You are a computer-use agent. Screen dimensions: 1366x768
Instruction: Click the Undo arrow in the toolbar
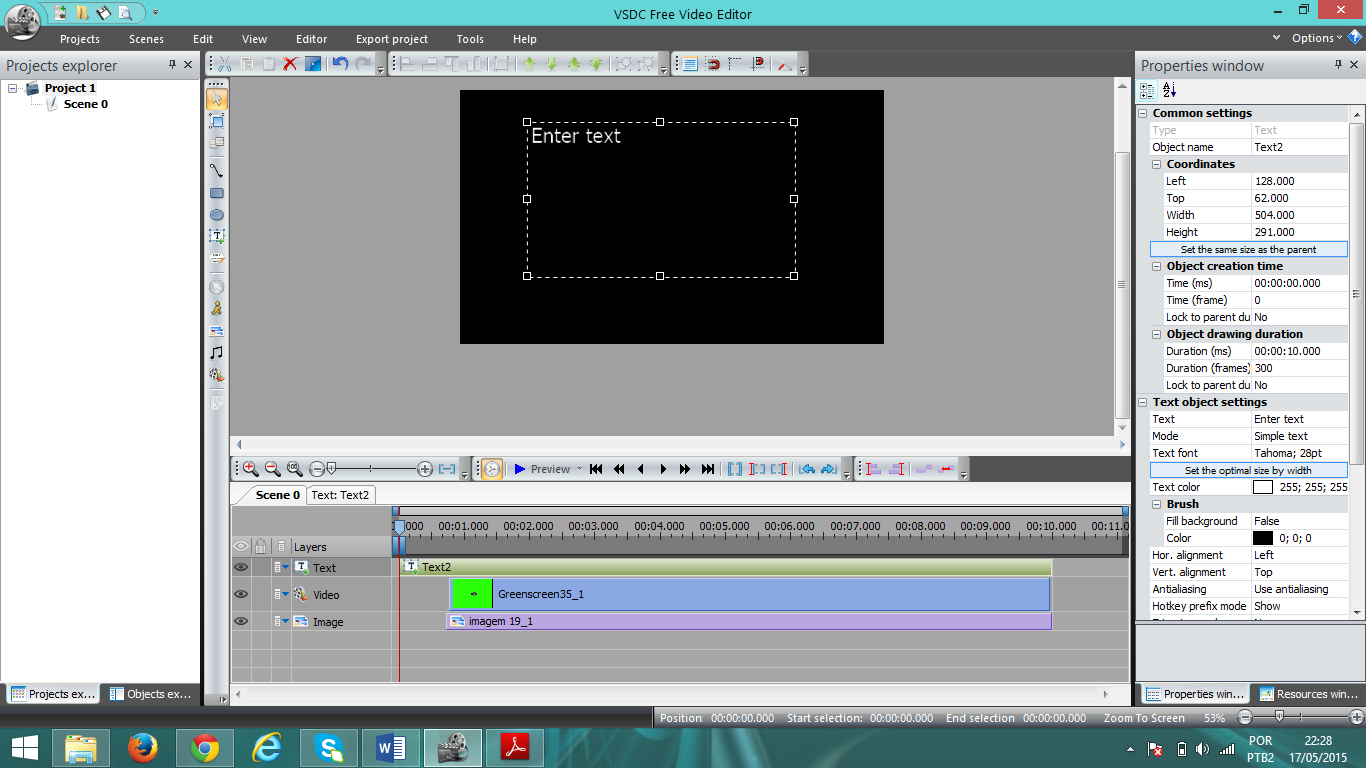click(x=340, y=64)
